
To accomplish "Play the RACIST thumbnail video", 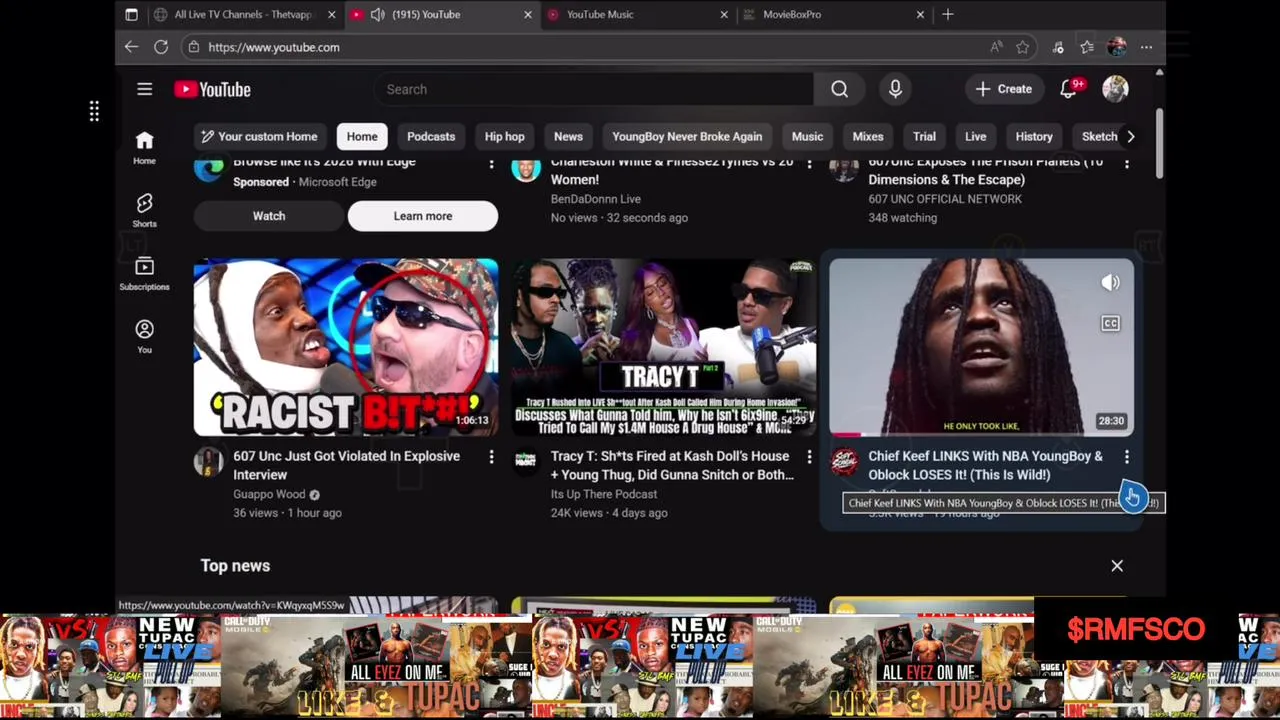I will click(x=346, y=347).
